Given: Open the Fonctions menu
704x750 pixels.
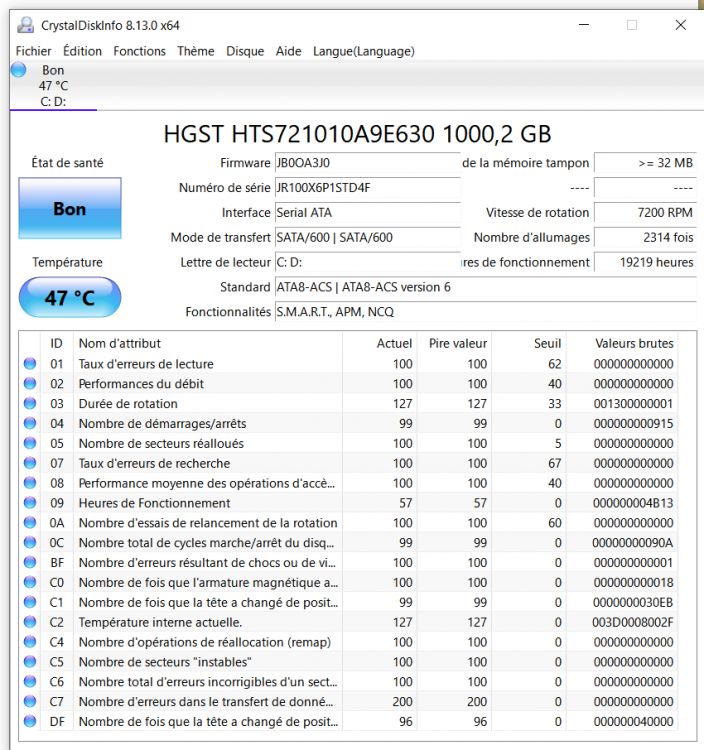Looking at the screenshot, I should tap(139, 51).
